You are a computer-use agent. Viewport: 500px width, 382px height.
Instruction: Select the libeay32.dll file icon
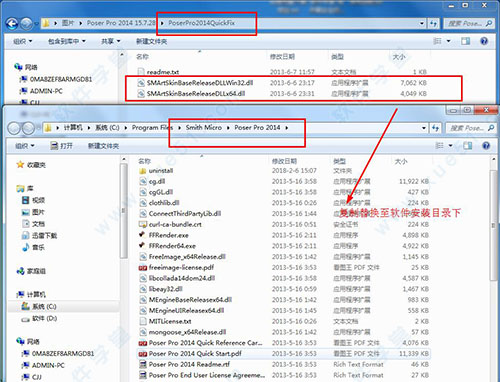[143, 289]
